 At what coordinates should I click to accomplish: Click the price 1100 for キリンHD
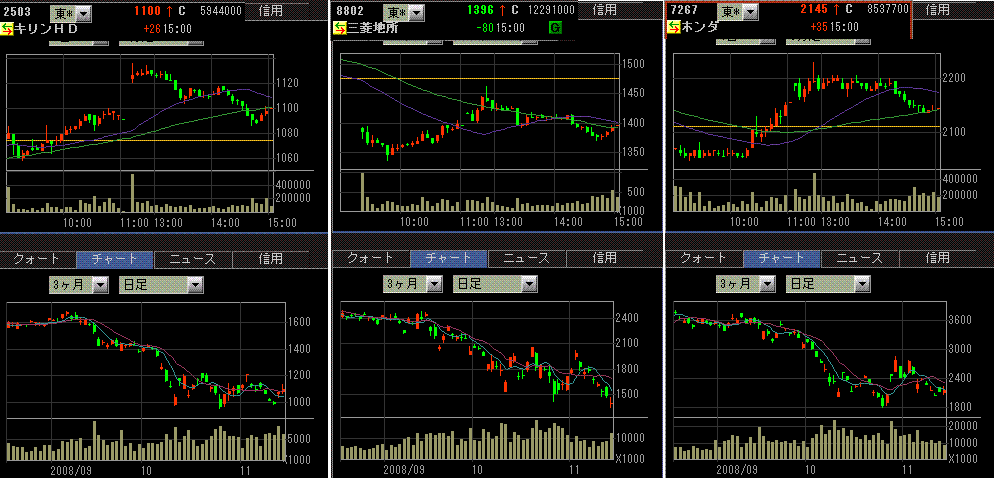click(147, 11)
